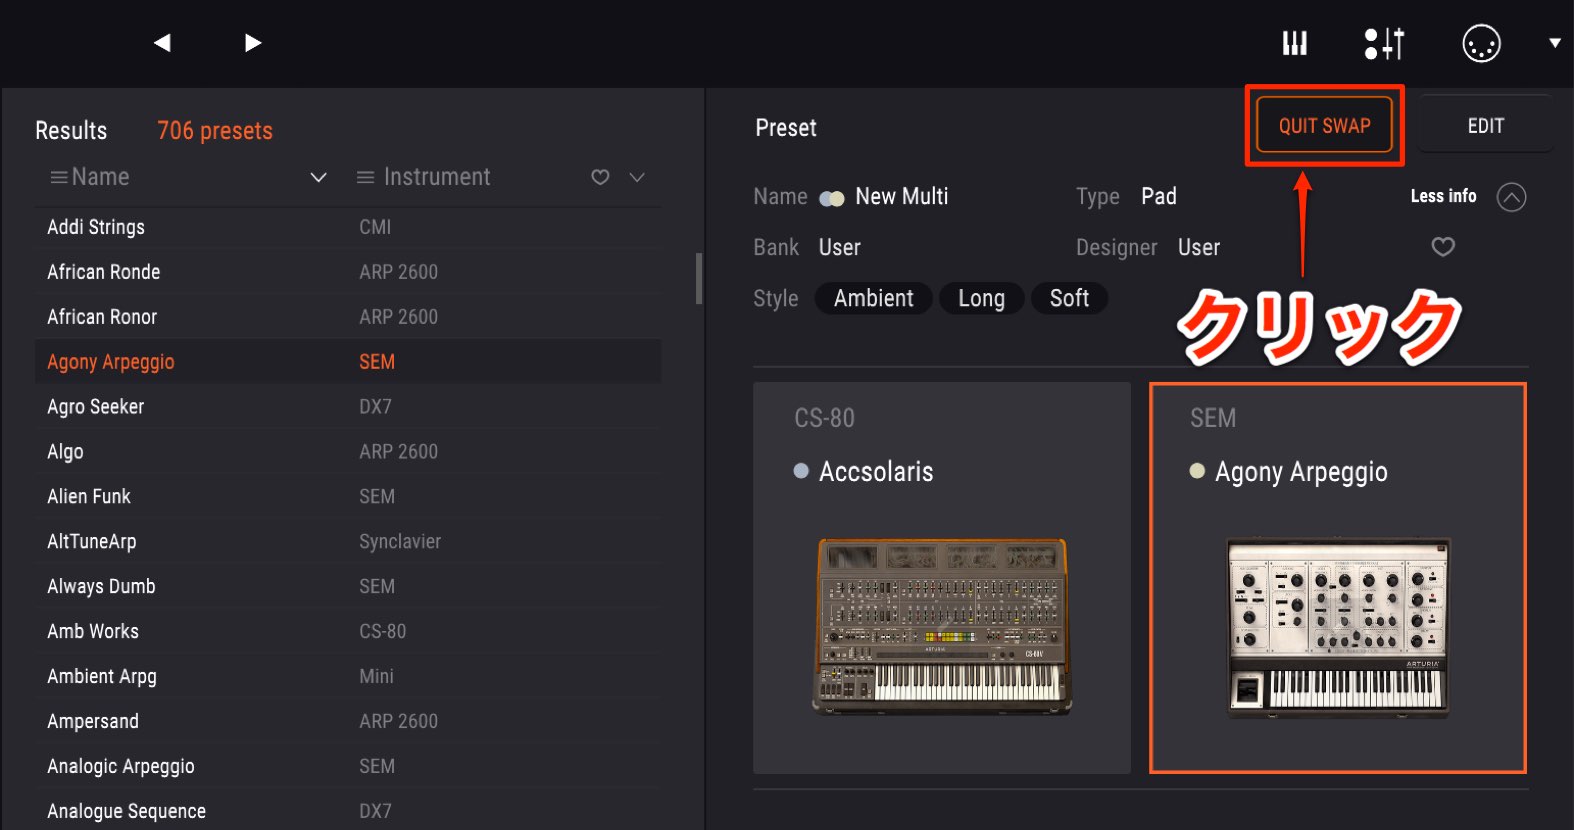Collapse details with Less info chevron
The height and width of the screenshot is (830, 1574).
1511,197
